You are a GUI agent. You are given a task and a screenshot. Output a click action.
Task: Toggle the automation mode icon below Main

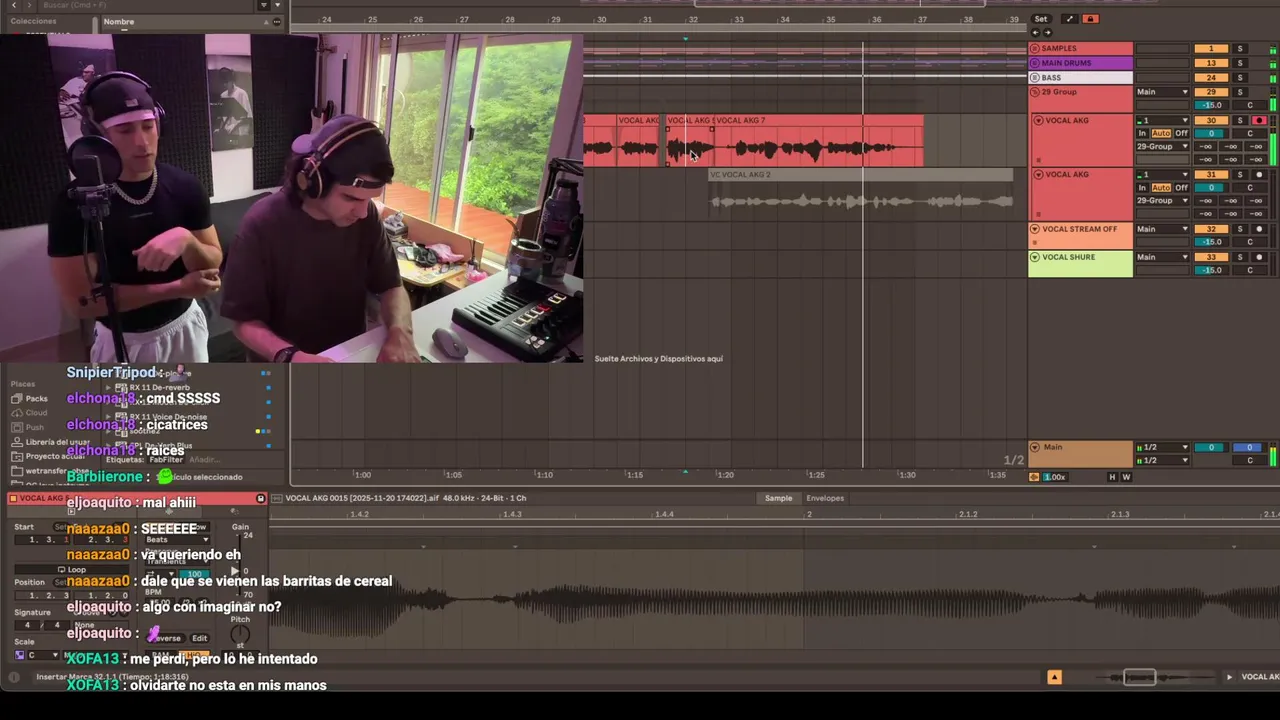(1034, 477)
